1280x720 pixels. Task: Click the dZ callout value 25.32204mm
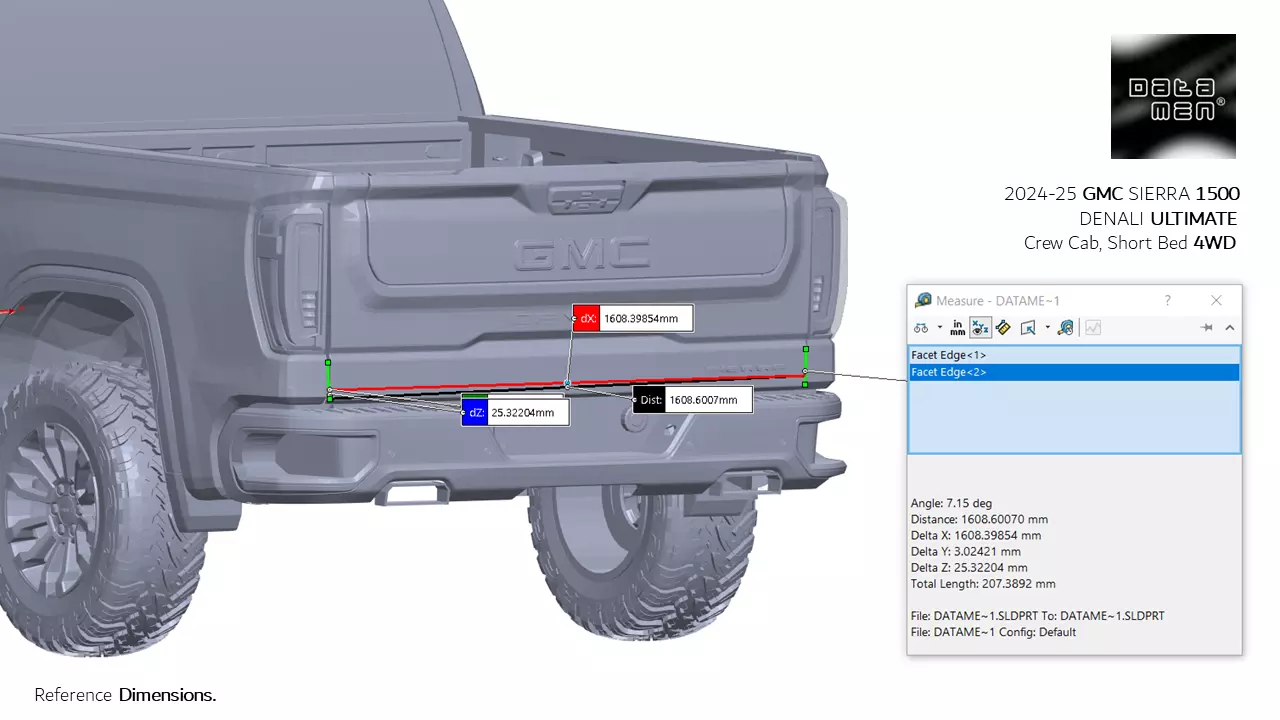tap(527, 413)
